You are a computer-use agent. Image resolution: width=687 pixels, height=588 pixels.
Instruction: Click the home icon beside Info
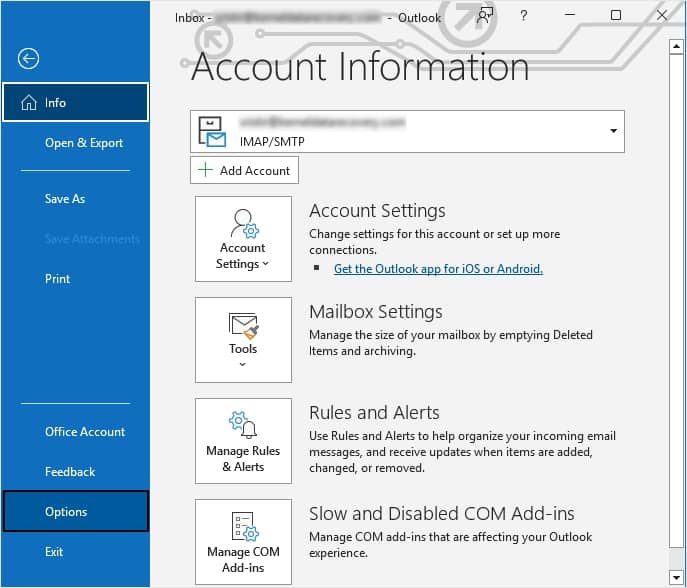29,103
